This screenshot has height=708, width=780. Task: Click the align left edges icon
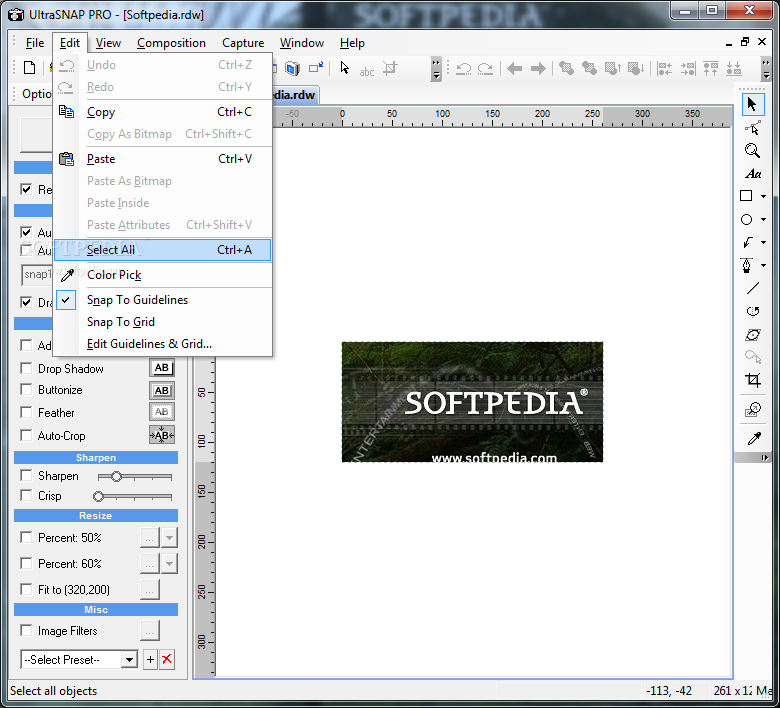click(665, 68)
